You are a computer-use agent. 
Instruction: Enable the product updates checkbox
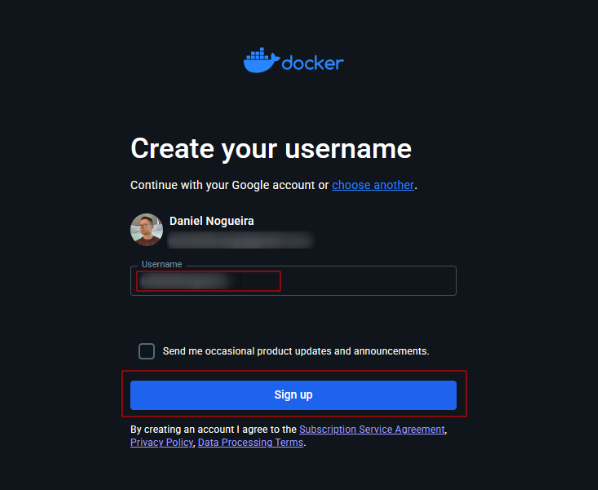coord(146,351)
